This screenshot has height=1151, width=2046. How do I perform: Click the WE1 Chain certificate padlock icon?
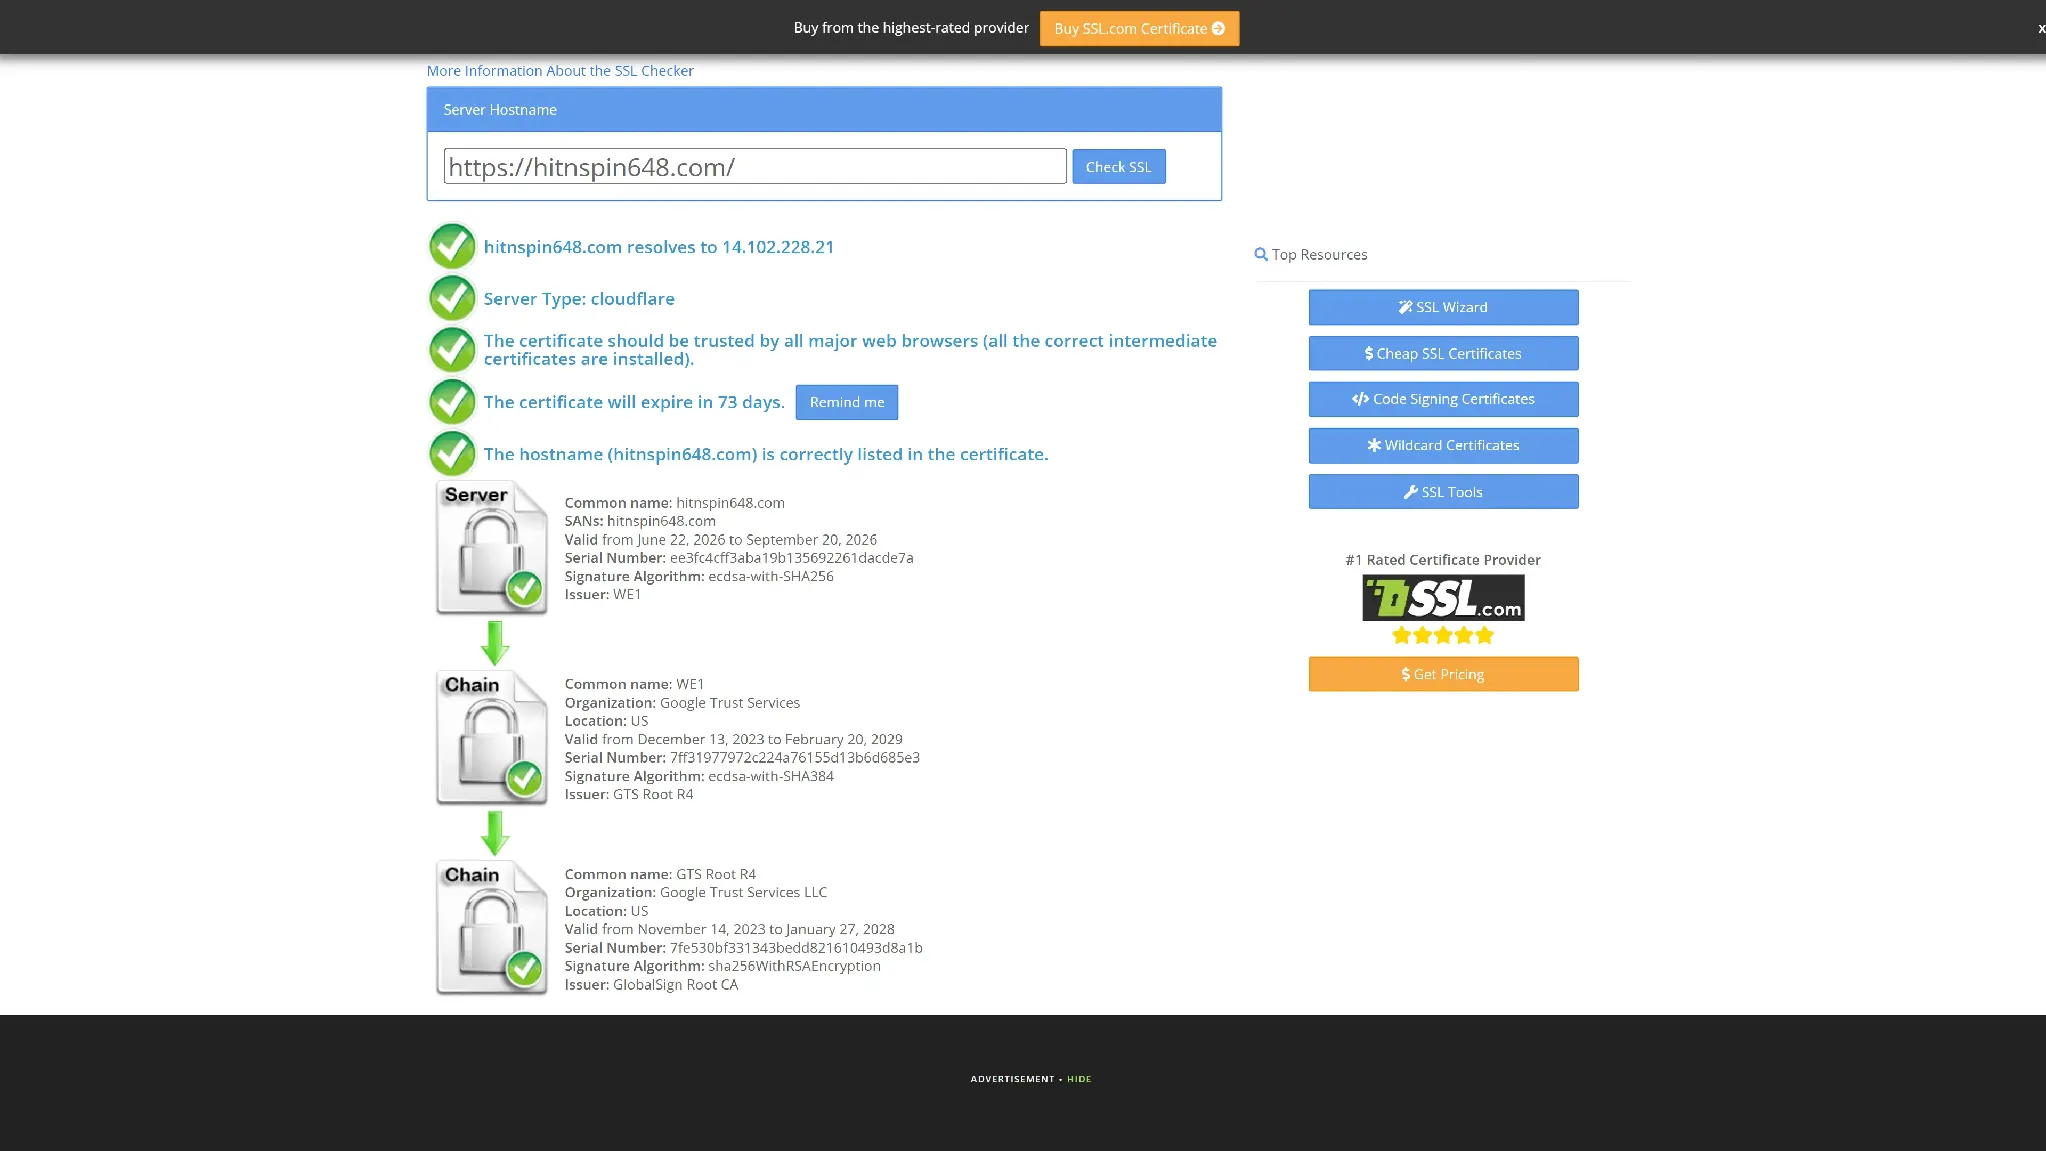click(492, 738)
